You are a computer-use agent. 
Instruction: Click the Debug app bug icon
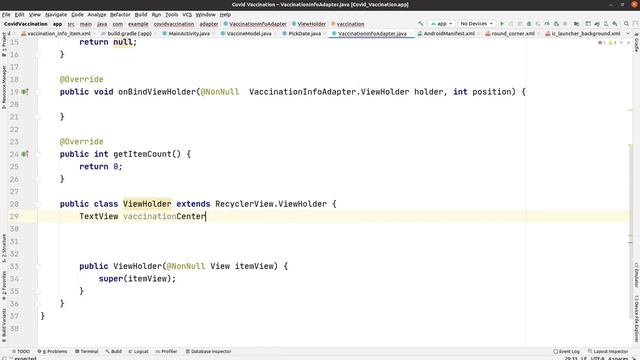[529, 24]
